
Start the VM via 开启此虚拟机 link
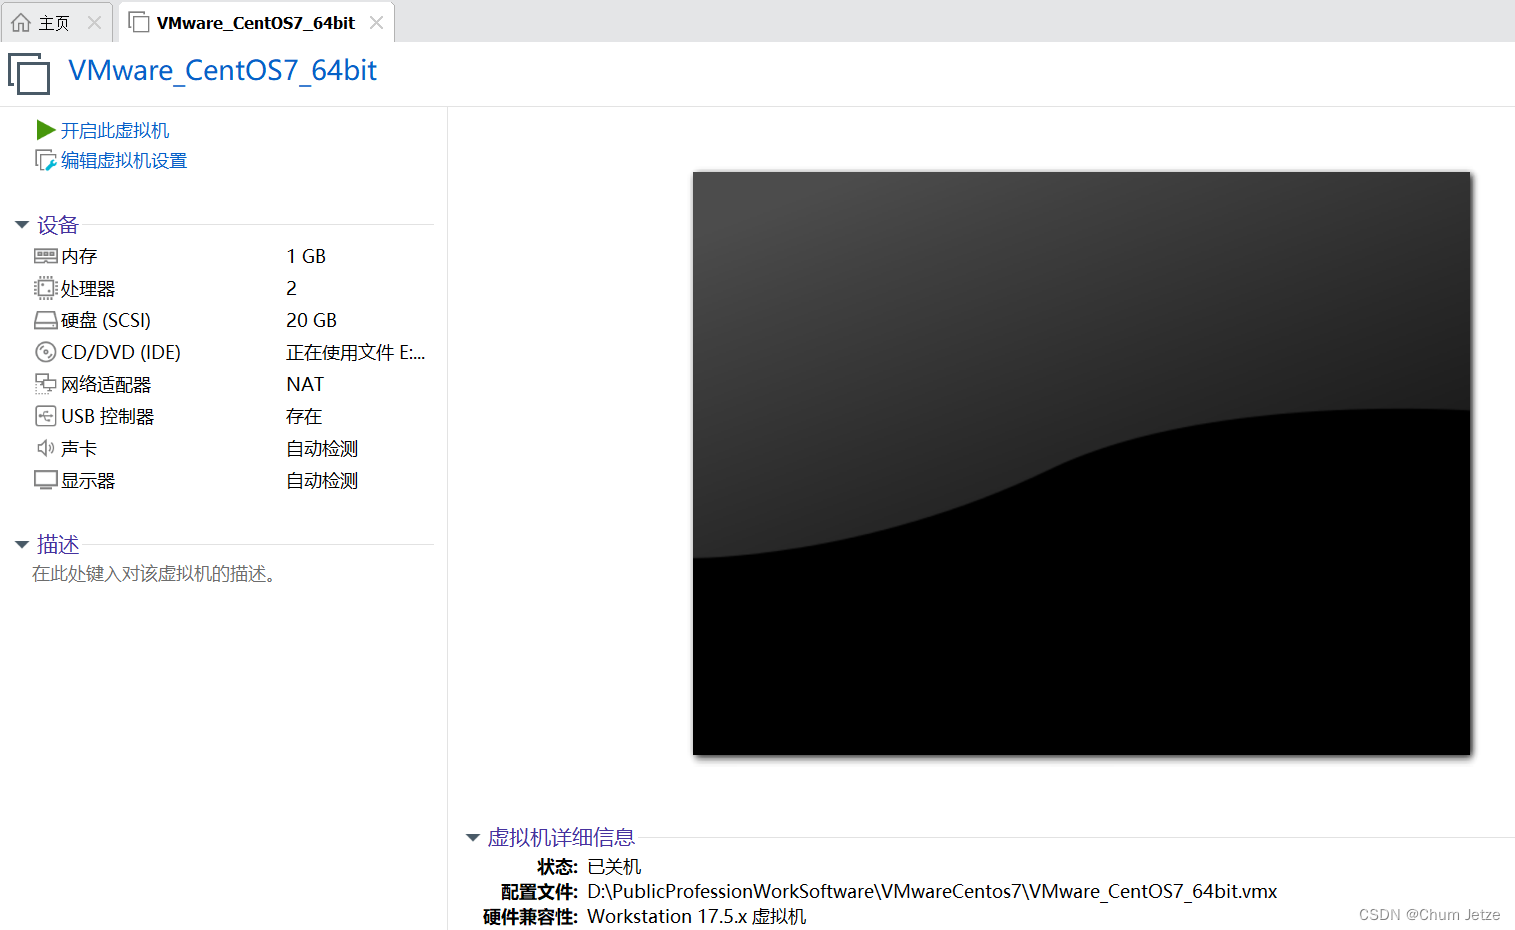pos(115,131)
